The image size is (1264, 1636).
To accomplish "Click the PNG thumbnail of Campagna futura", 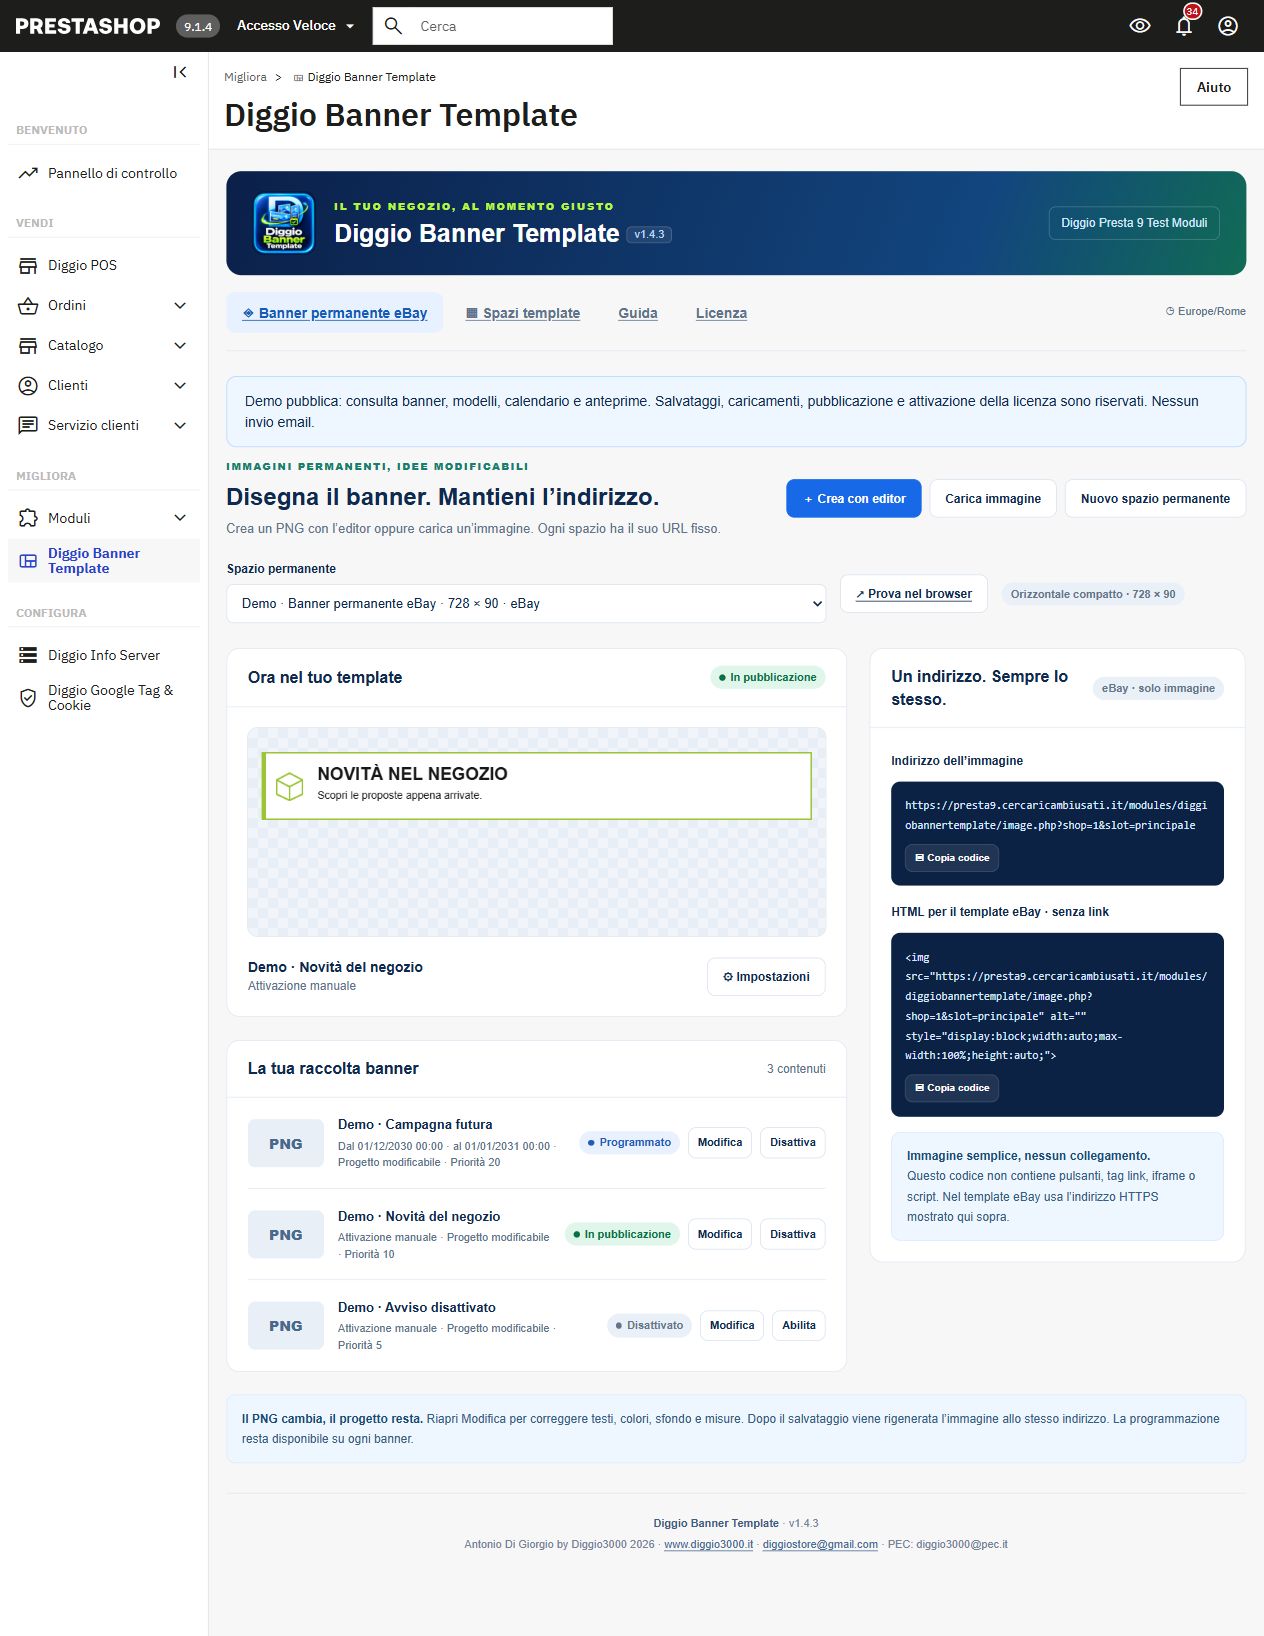I will click(285, 1143).
